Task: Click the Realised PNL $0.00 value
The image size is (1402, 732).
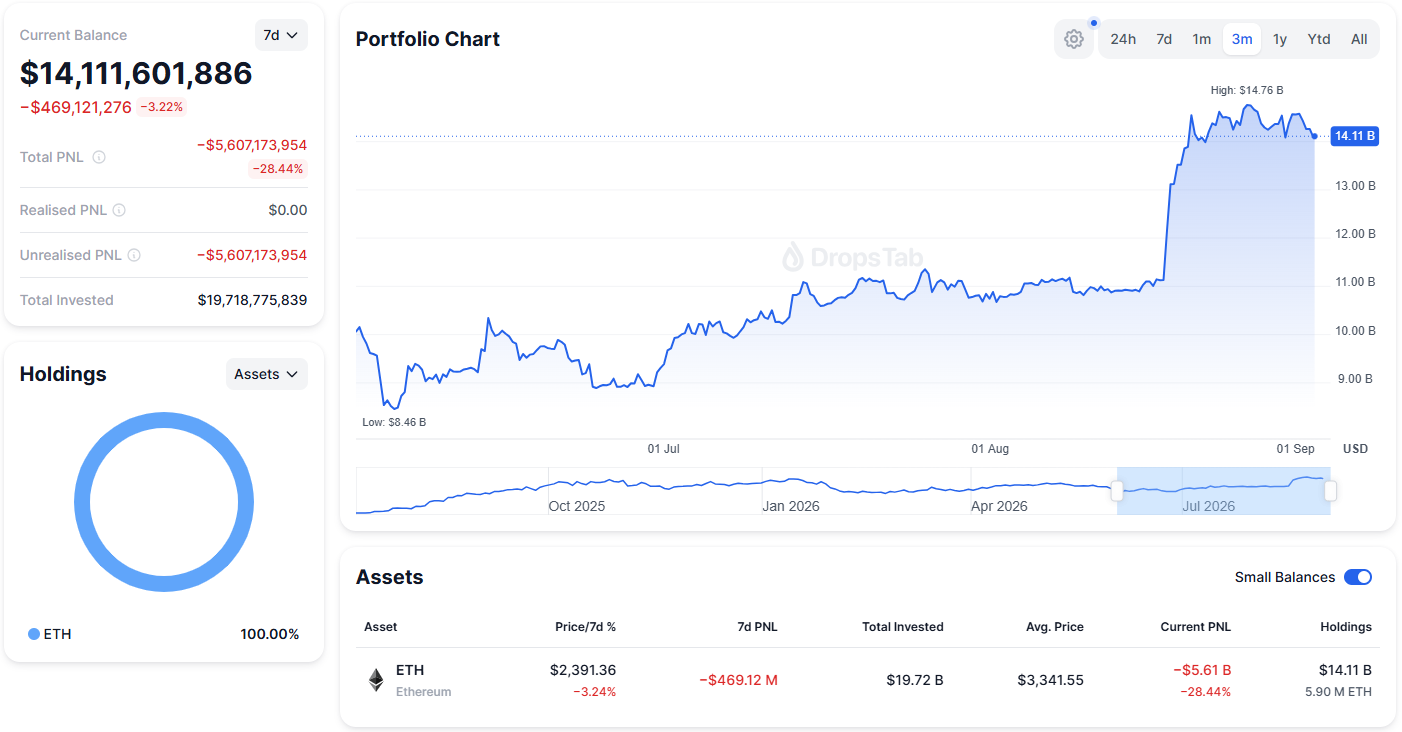Action: pos(288,210)
